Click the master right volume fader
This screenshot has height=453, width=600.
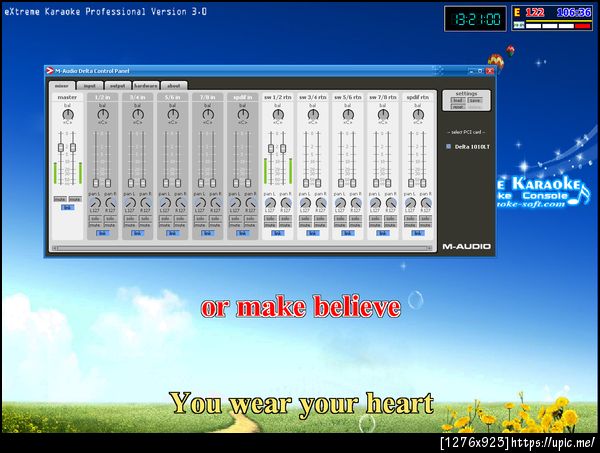(x=73, y=148)
